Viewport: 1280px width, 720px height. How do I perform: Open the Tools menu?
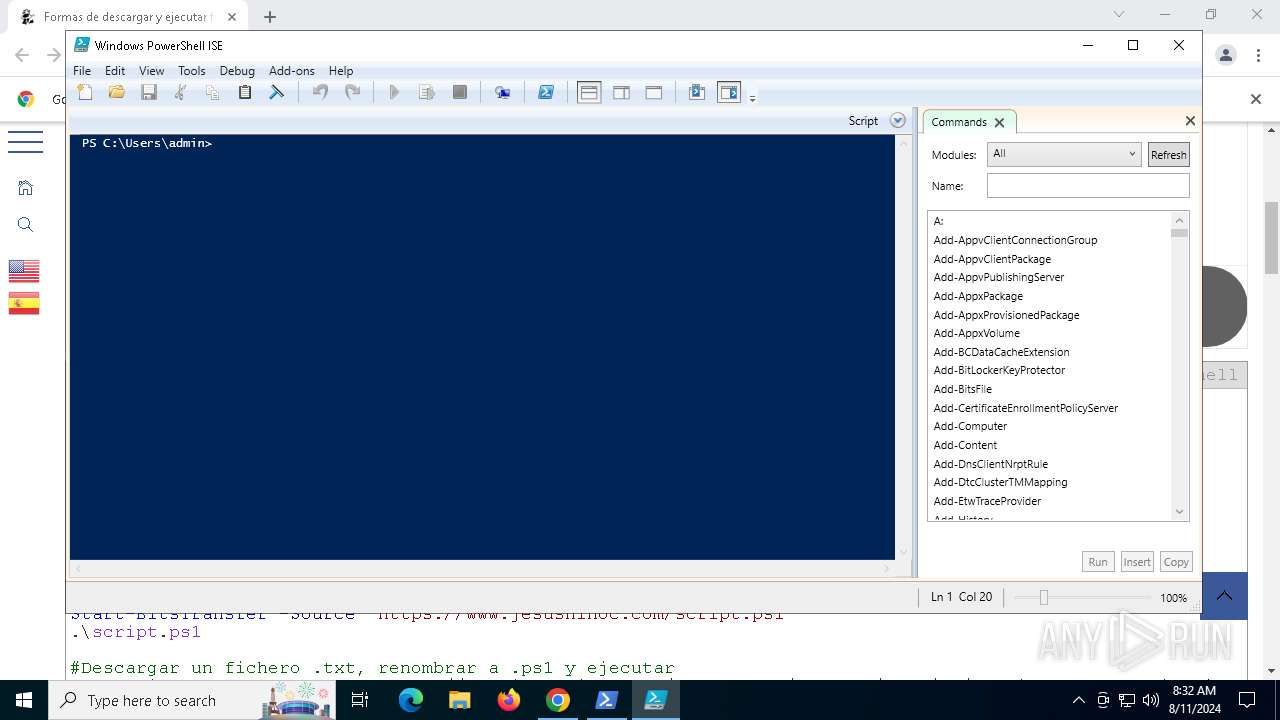pos(192,71)
